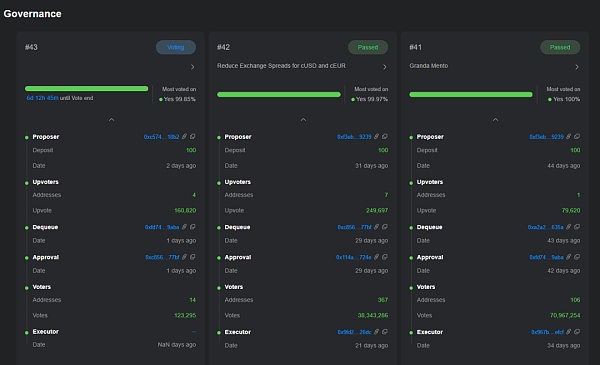Collapse details of proposal #41
Screen dimensions: 600x365
click(x=496, y=120)
